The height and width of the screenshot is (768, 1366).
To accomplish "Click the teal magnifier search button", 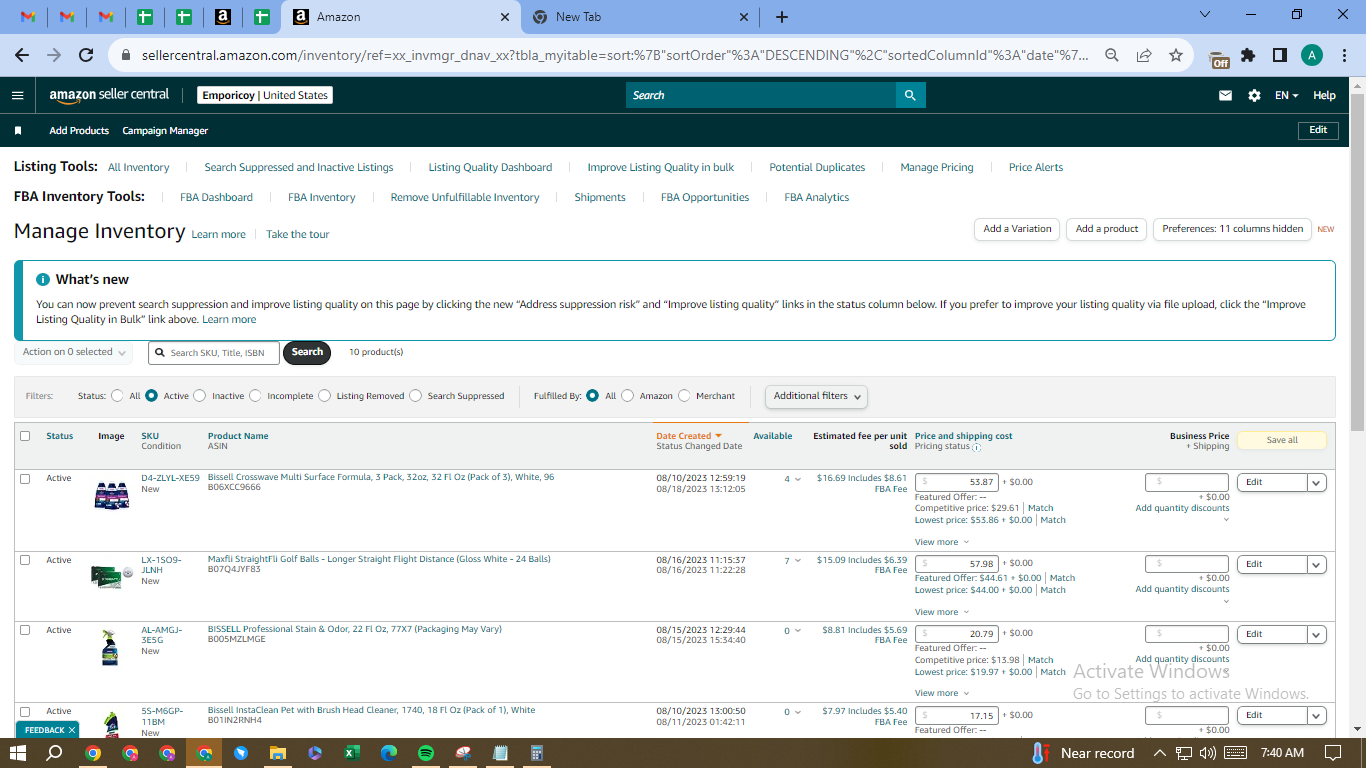I will (910, 95).
